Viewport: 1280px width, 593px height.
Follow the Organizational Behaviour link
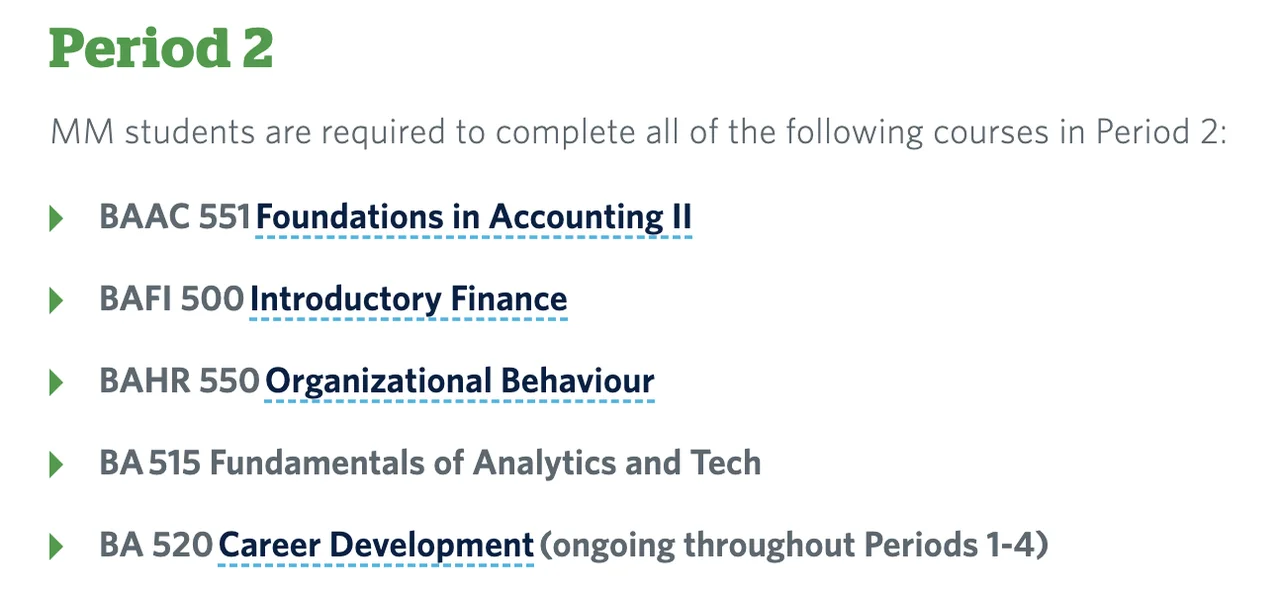pos(460,381)
